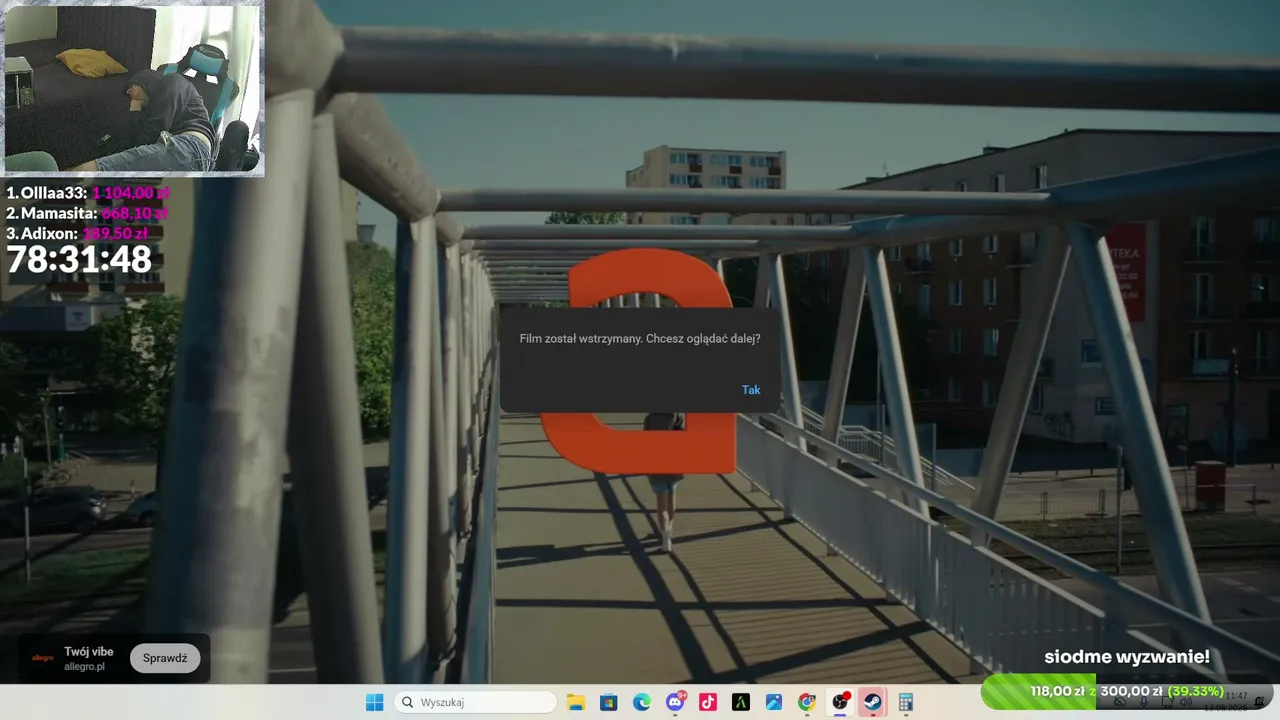
Task: Open the Windows Start menu
Action: point(375,702)
